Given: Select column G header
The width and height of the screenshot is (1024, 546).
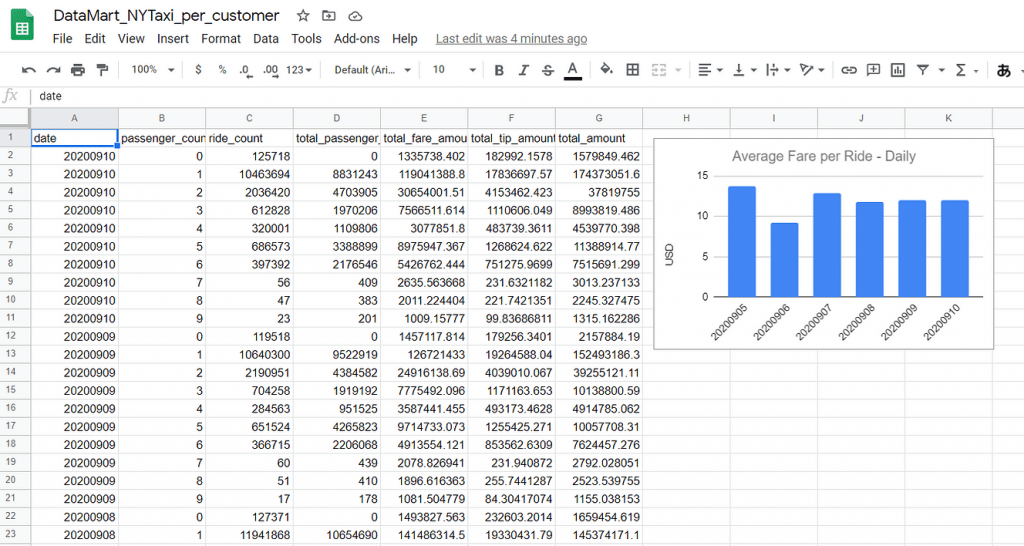Looking at the screenshot, I should click(x=599, y=118).
